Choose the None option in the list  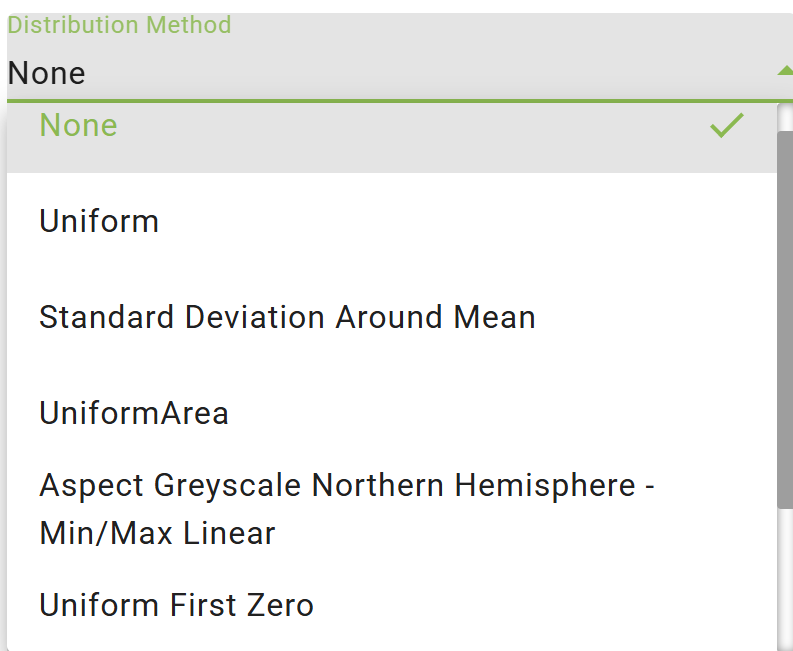coord(79,126)
